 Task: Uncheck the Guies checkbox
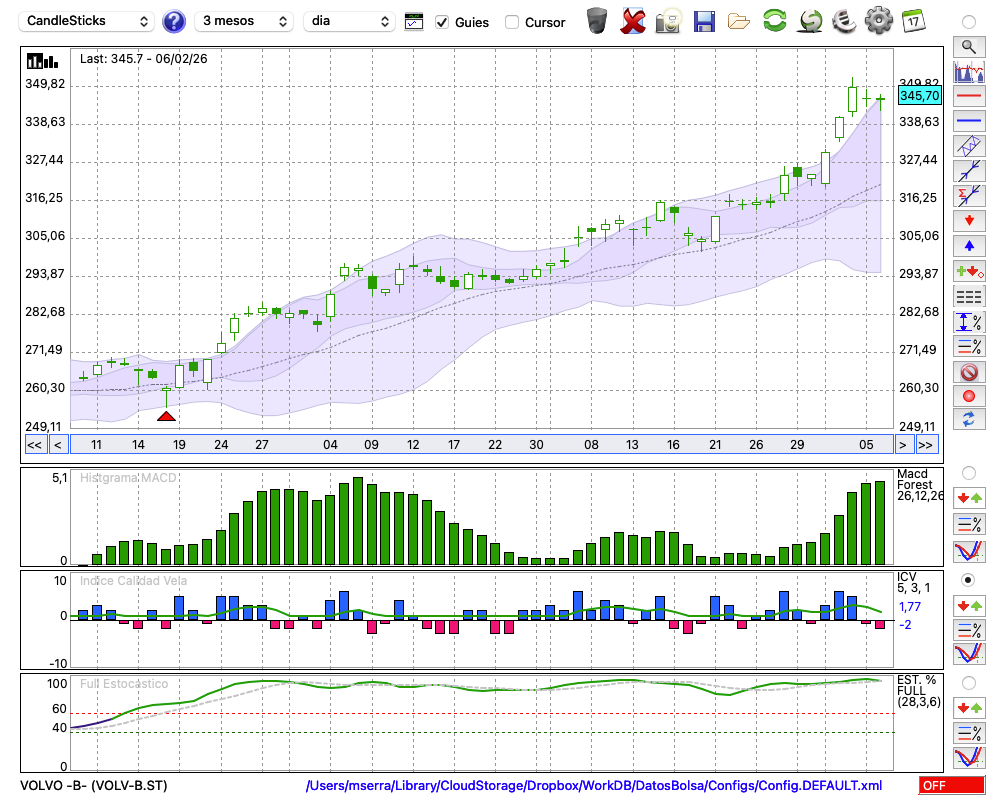442,22
